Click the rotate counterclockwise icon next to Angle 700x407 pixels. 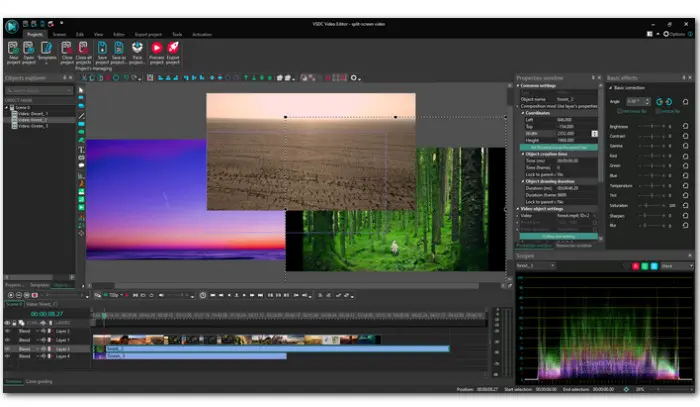[659, 102]
